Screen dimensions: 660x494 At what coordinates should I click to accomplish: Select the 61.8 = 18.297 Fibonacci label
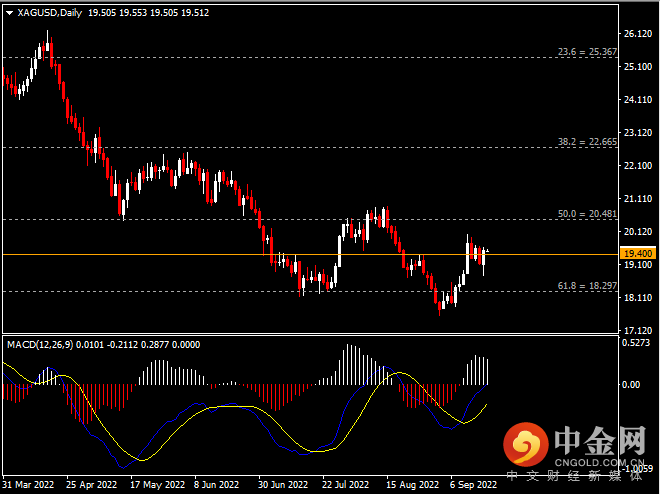pos(587,286)
